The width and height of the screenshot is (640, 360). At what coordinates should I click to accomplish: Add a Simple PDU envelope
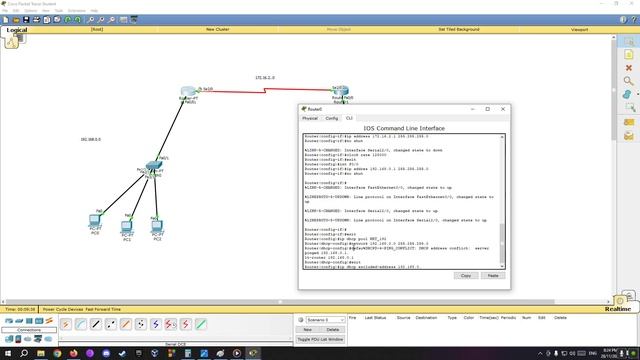coord(629,122)
